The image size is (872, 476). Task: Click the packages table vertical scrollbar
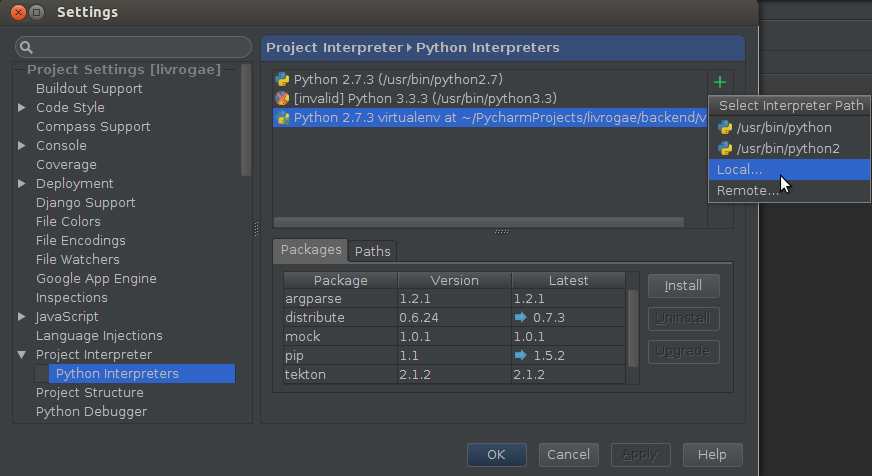[633, 328]
